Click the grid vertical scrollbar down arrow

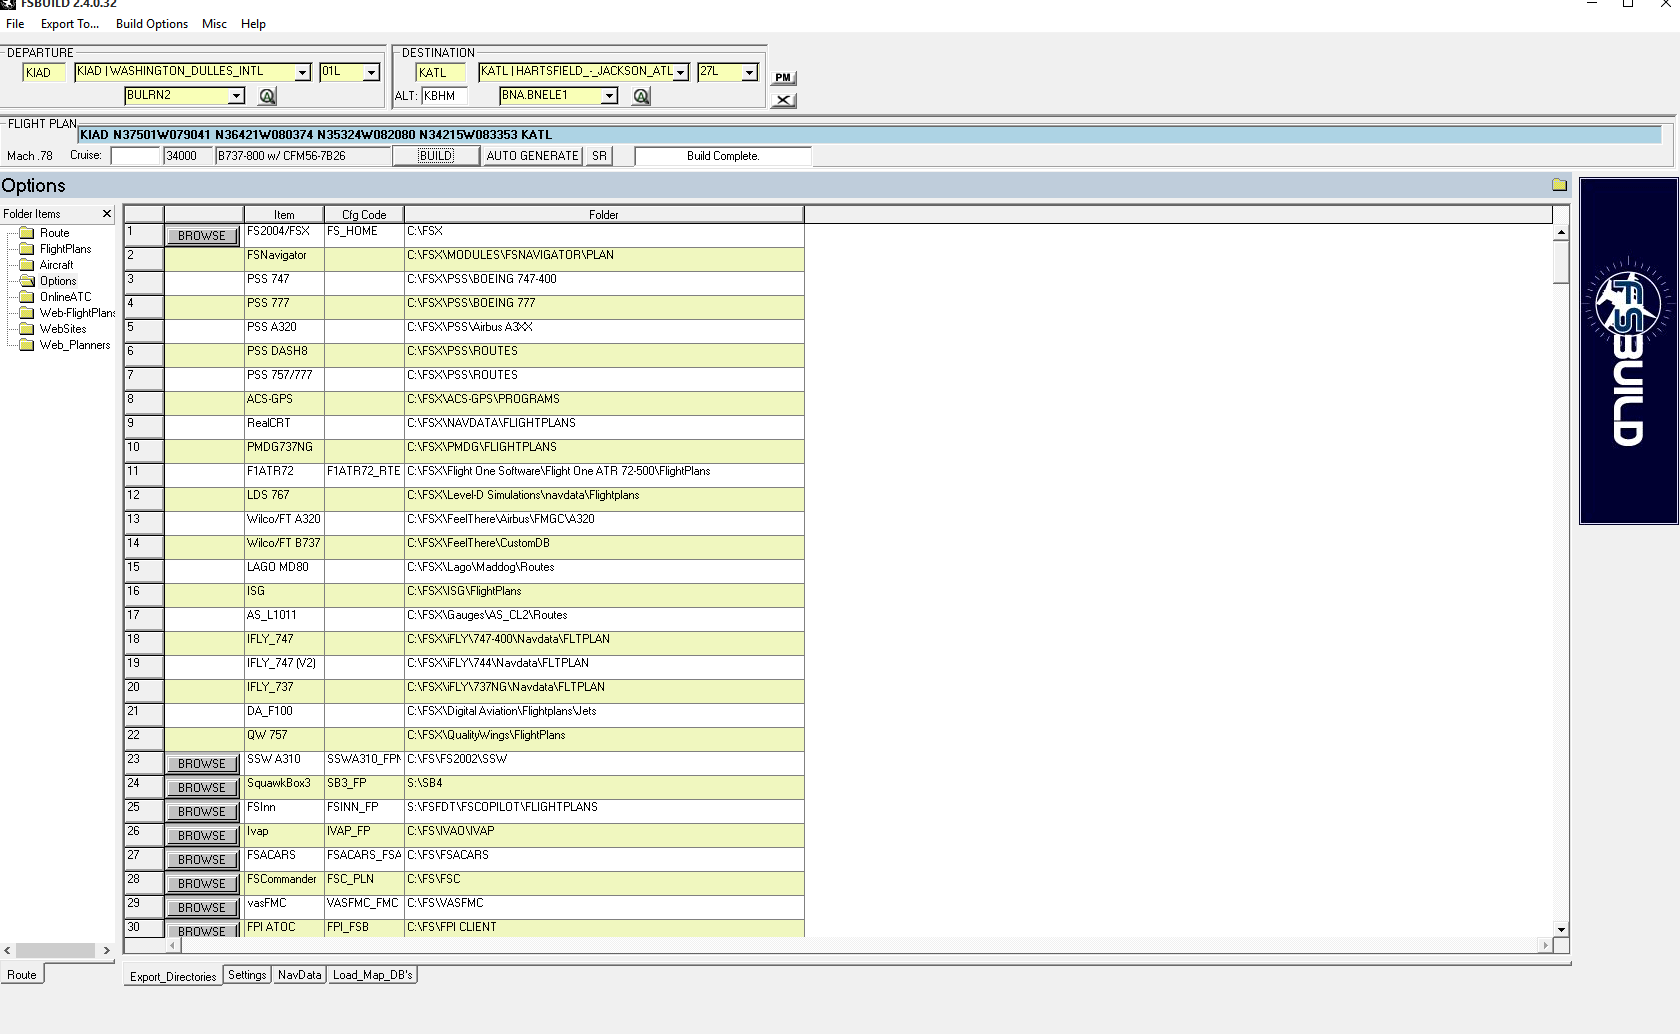1560,929
